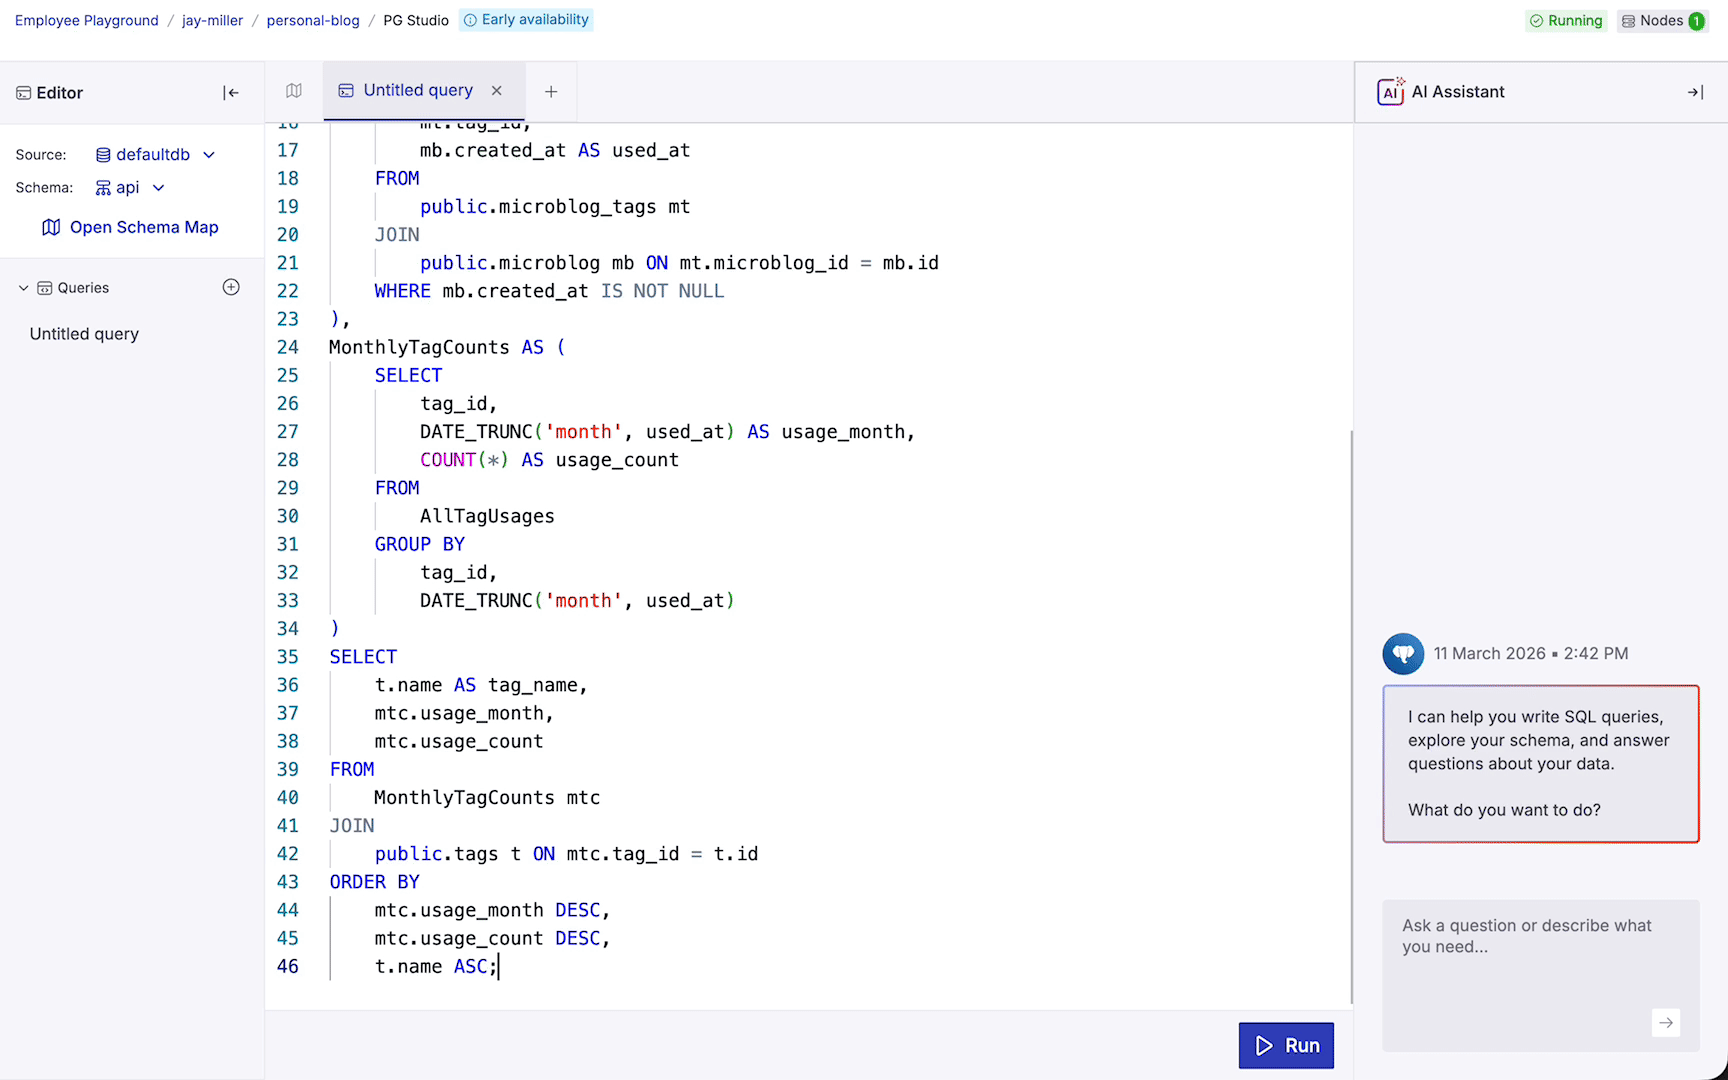Add a new query tab

pos(551,91)
